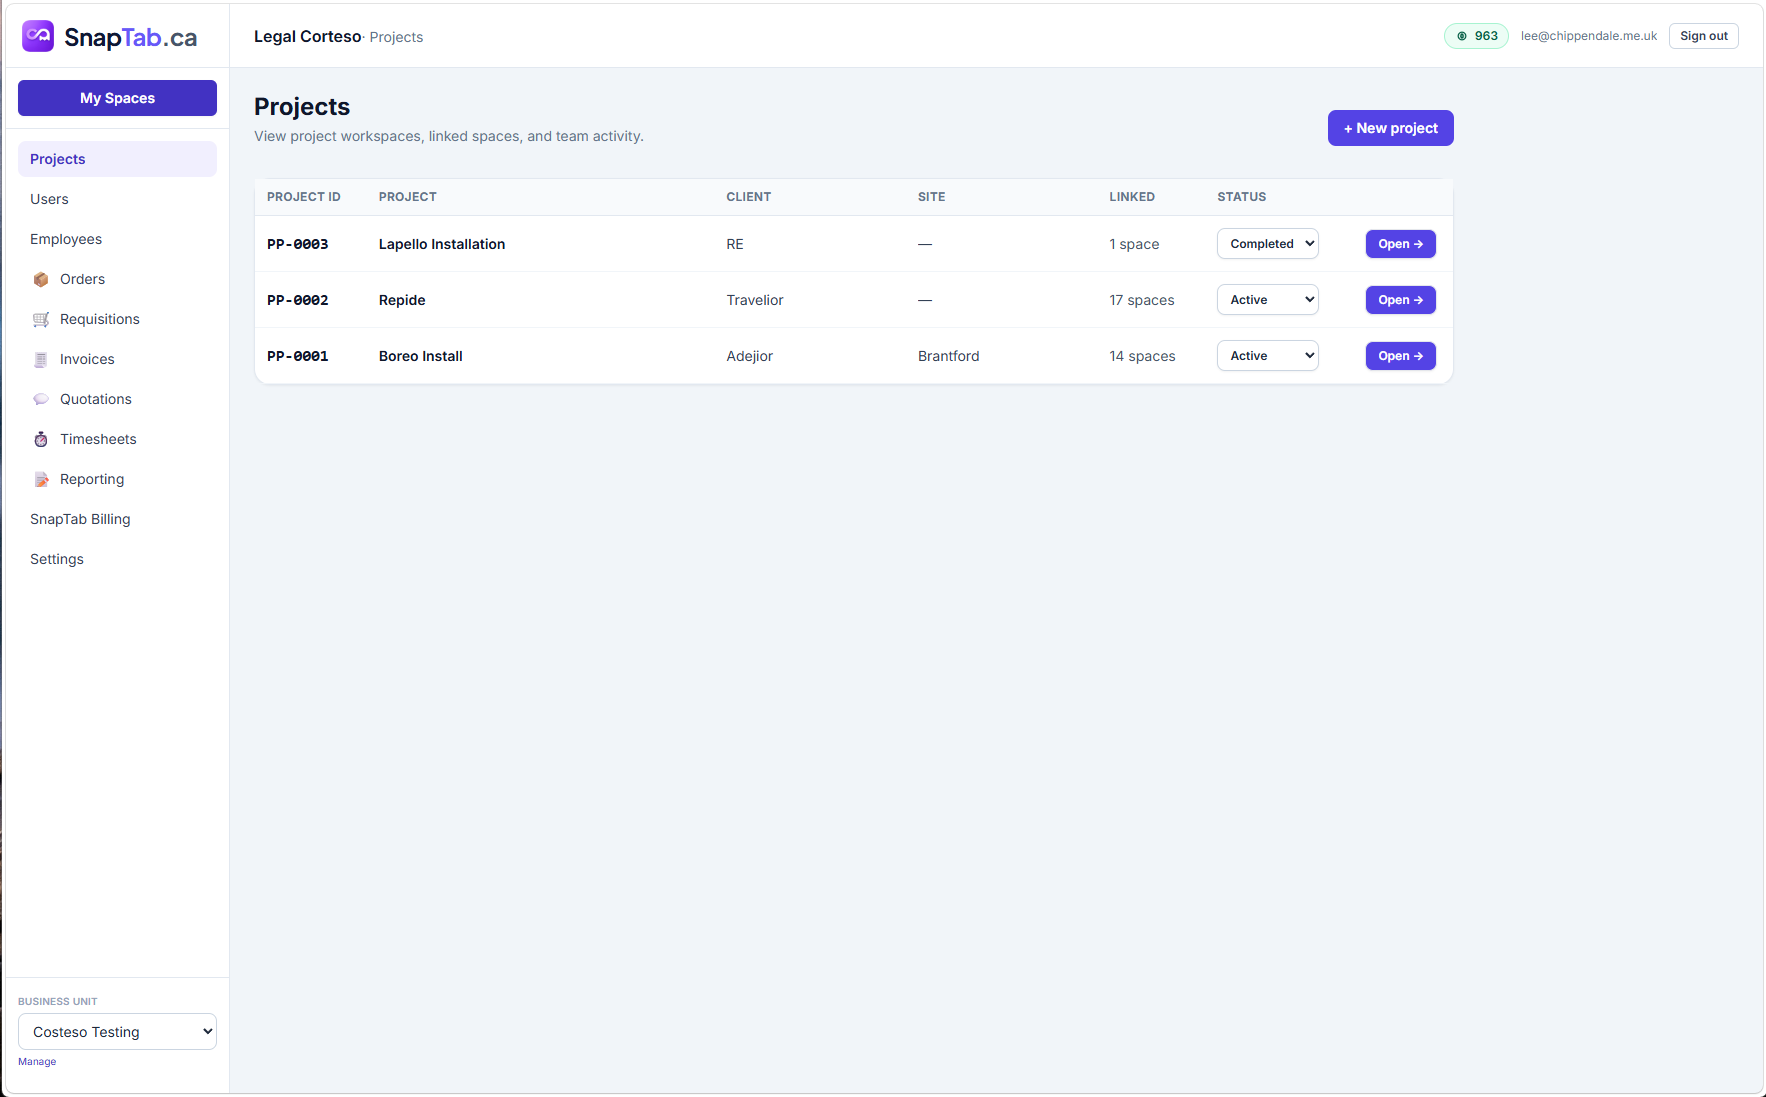Image resolution: width=1766 pixels, height=1097 pixels.
Task: Click the PROJECT ID column header
Action: click(x=304, y=197)
